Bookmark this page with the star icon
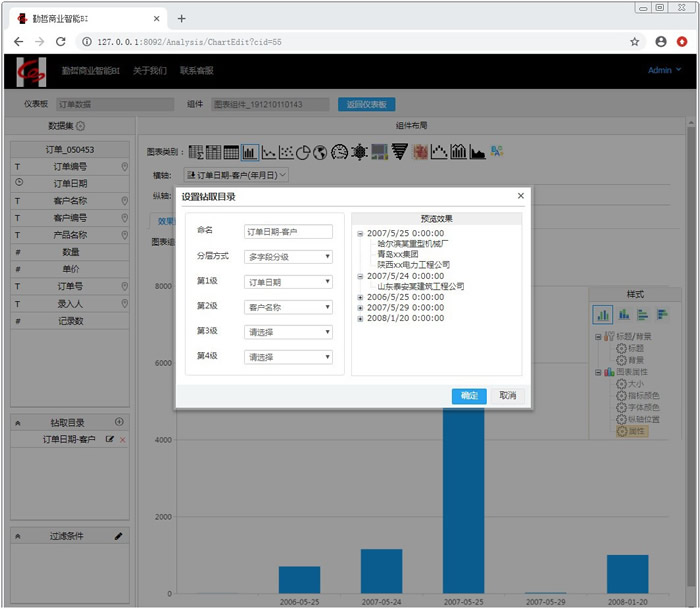This screenshot has height=609, width=700. [634, 42]
